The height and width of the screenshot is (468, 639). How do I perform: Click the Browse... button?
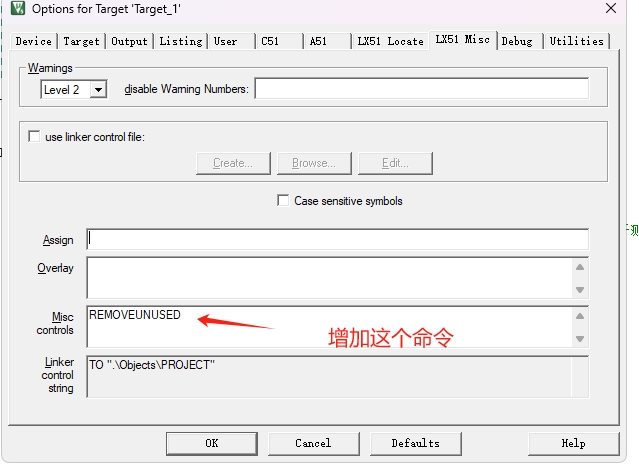click(x=314, y=163)
